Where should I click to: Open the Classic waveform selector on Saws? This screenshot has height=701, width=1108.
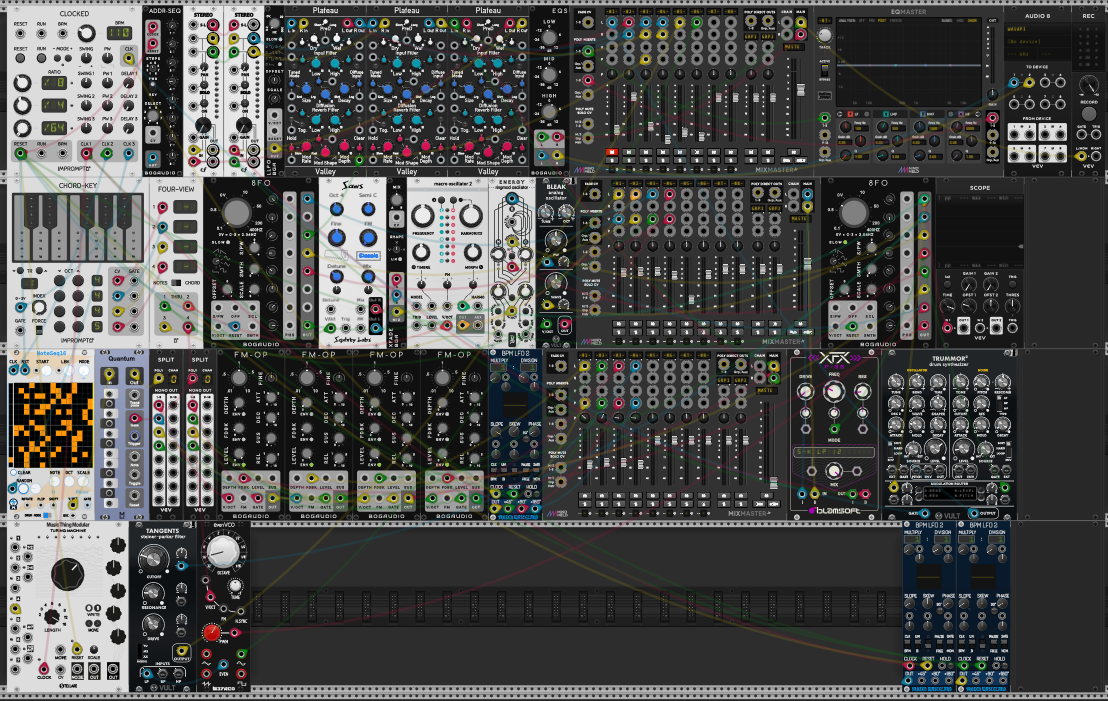367,256
